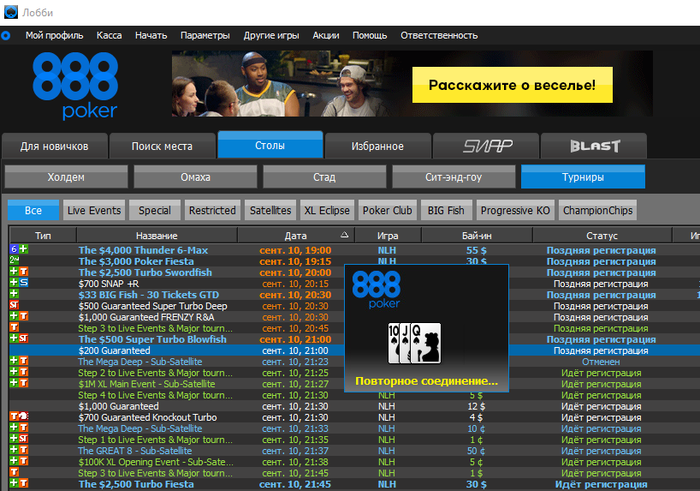Open the Начать menu
Screen dimensions: 700x491
[x=151, y=35]
